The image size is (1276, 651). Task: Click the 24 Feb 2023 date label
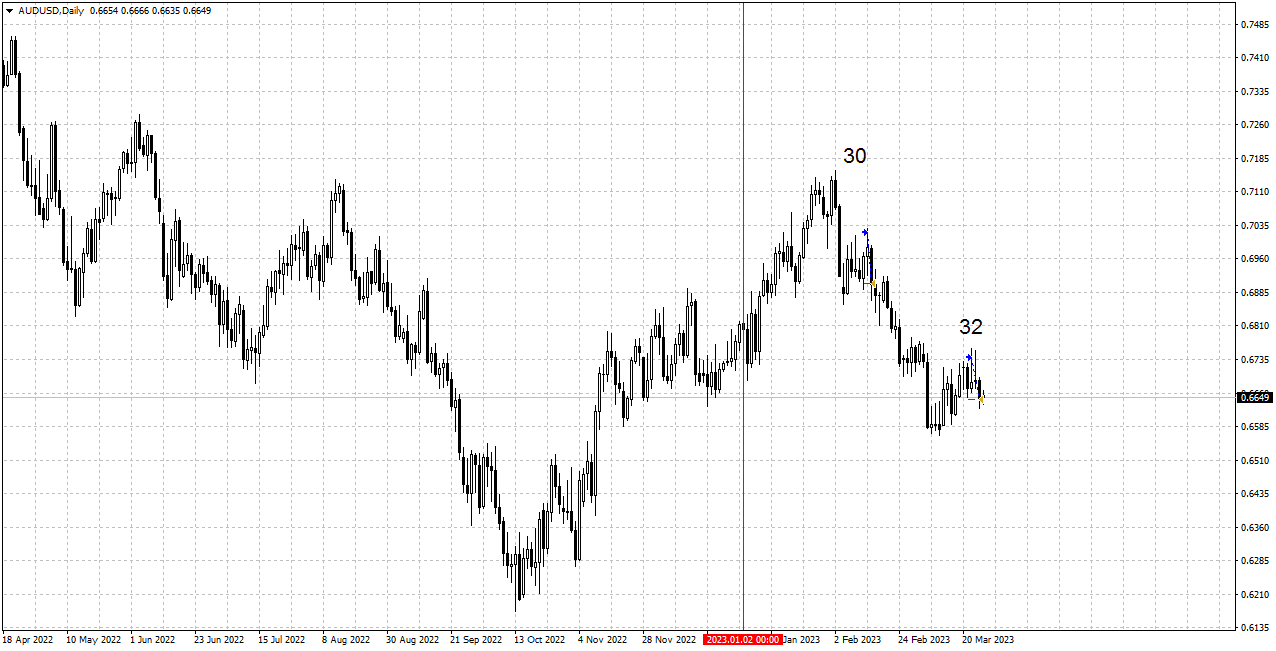click(924, 639)
